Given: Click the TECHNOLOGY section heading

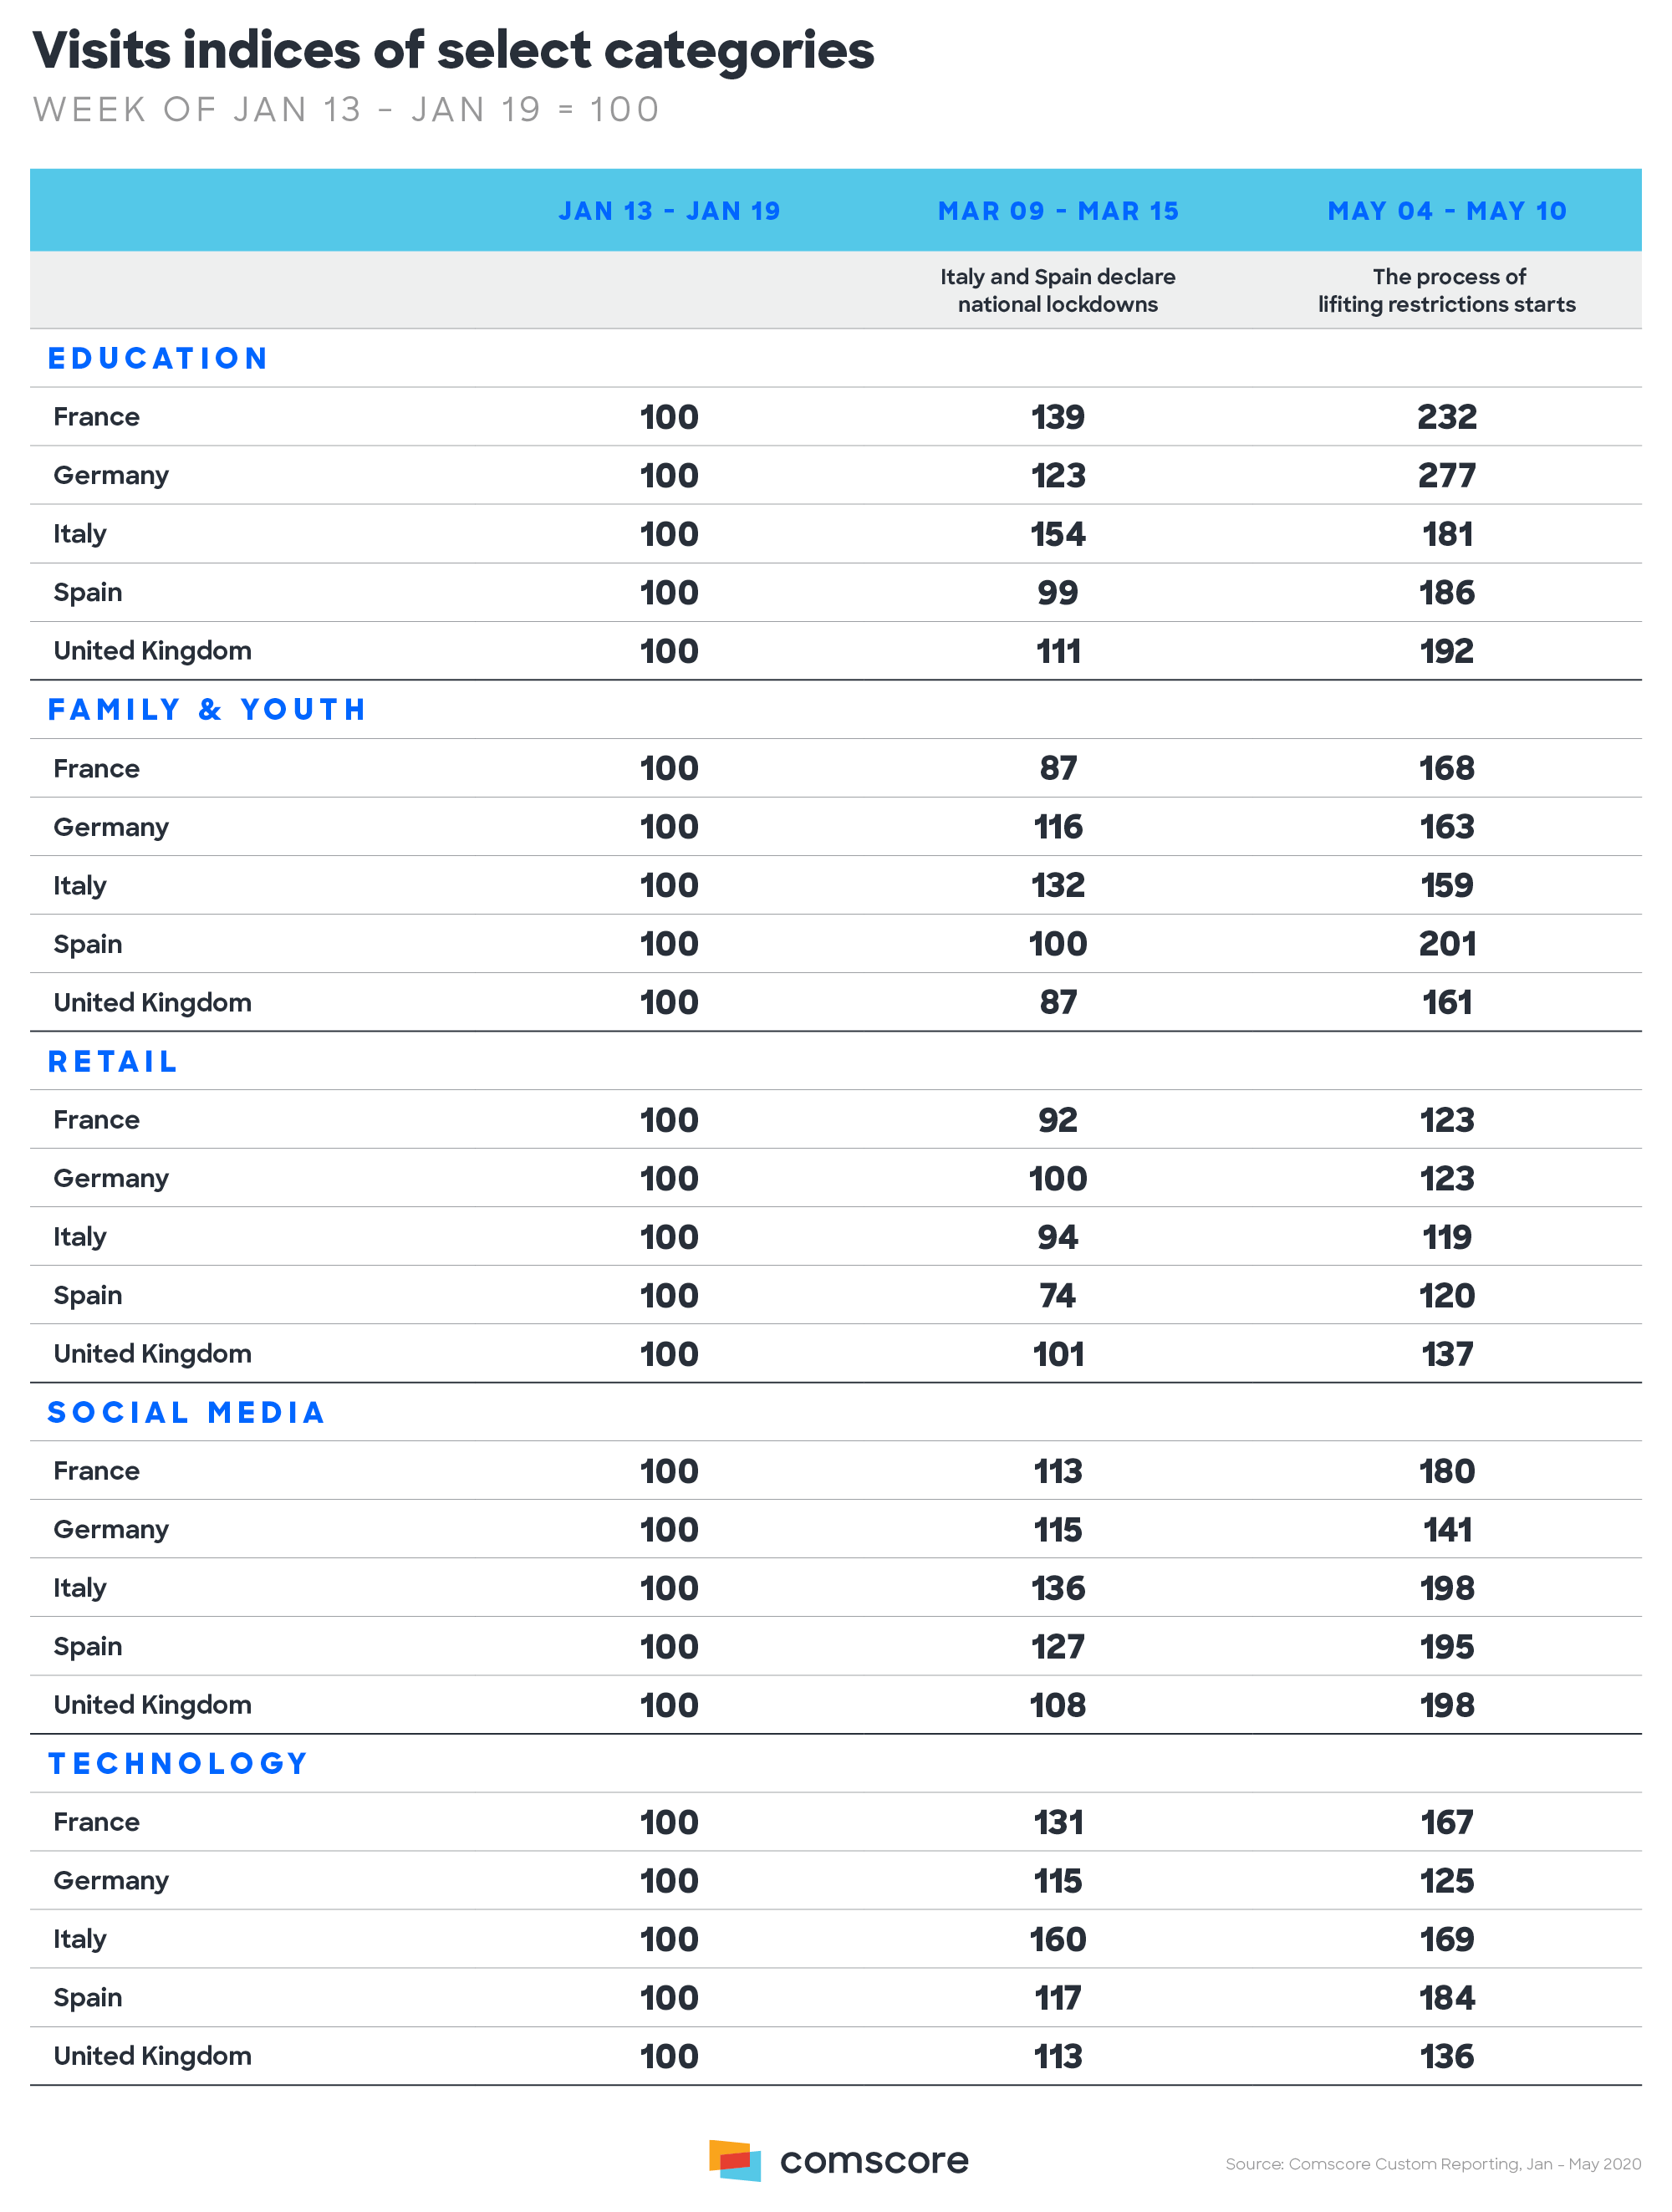Looking at the screenshot, I should click(179, 1763).
